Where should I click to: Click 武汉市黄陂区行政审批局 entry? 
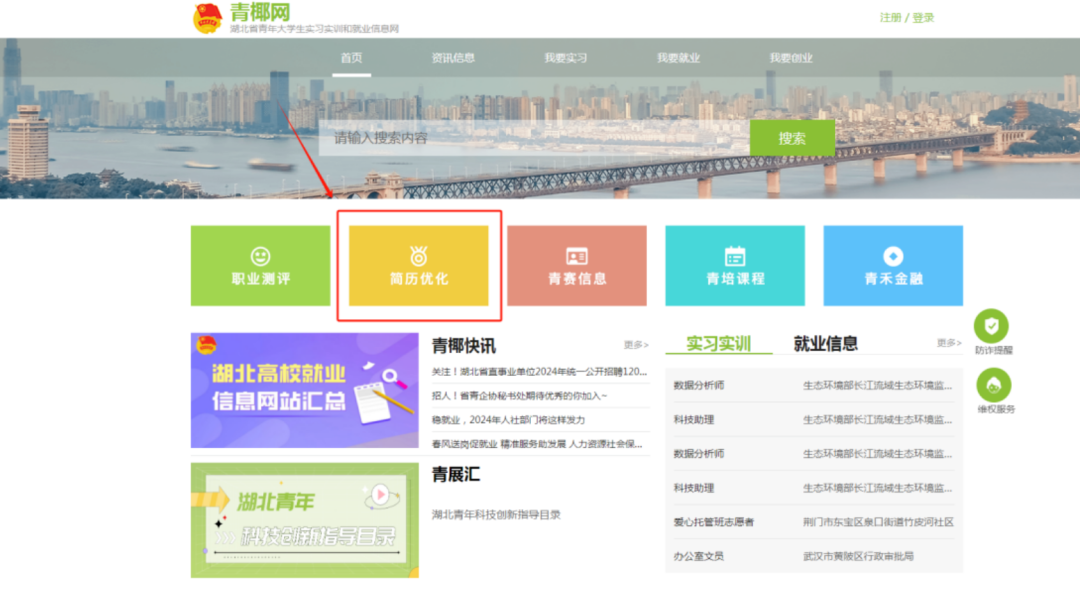858,556
